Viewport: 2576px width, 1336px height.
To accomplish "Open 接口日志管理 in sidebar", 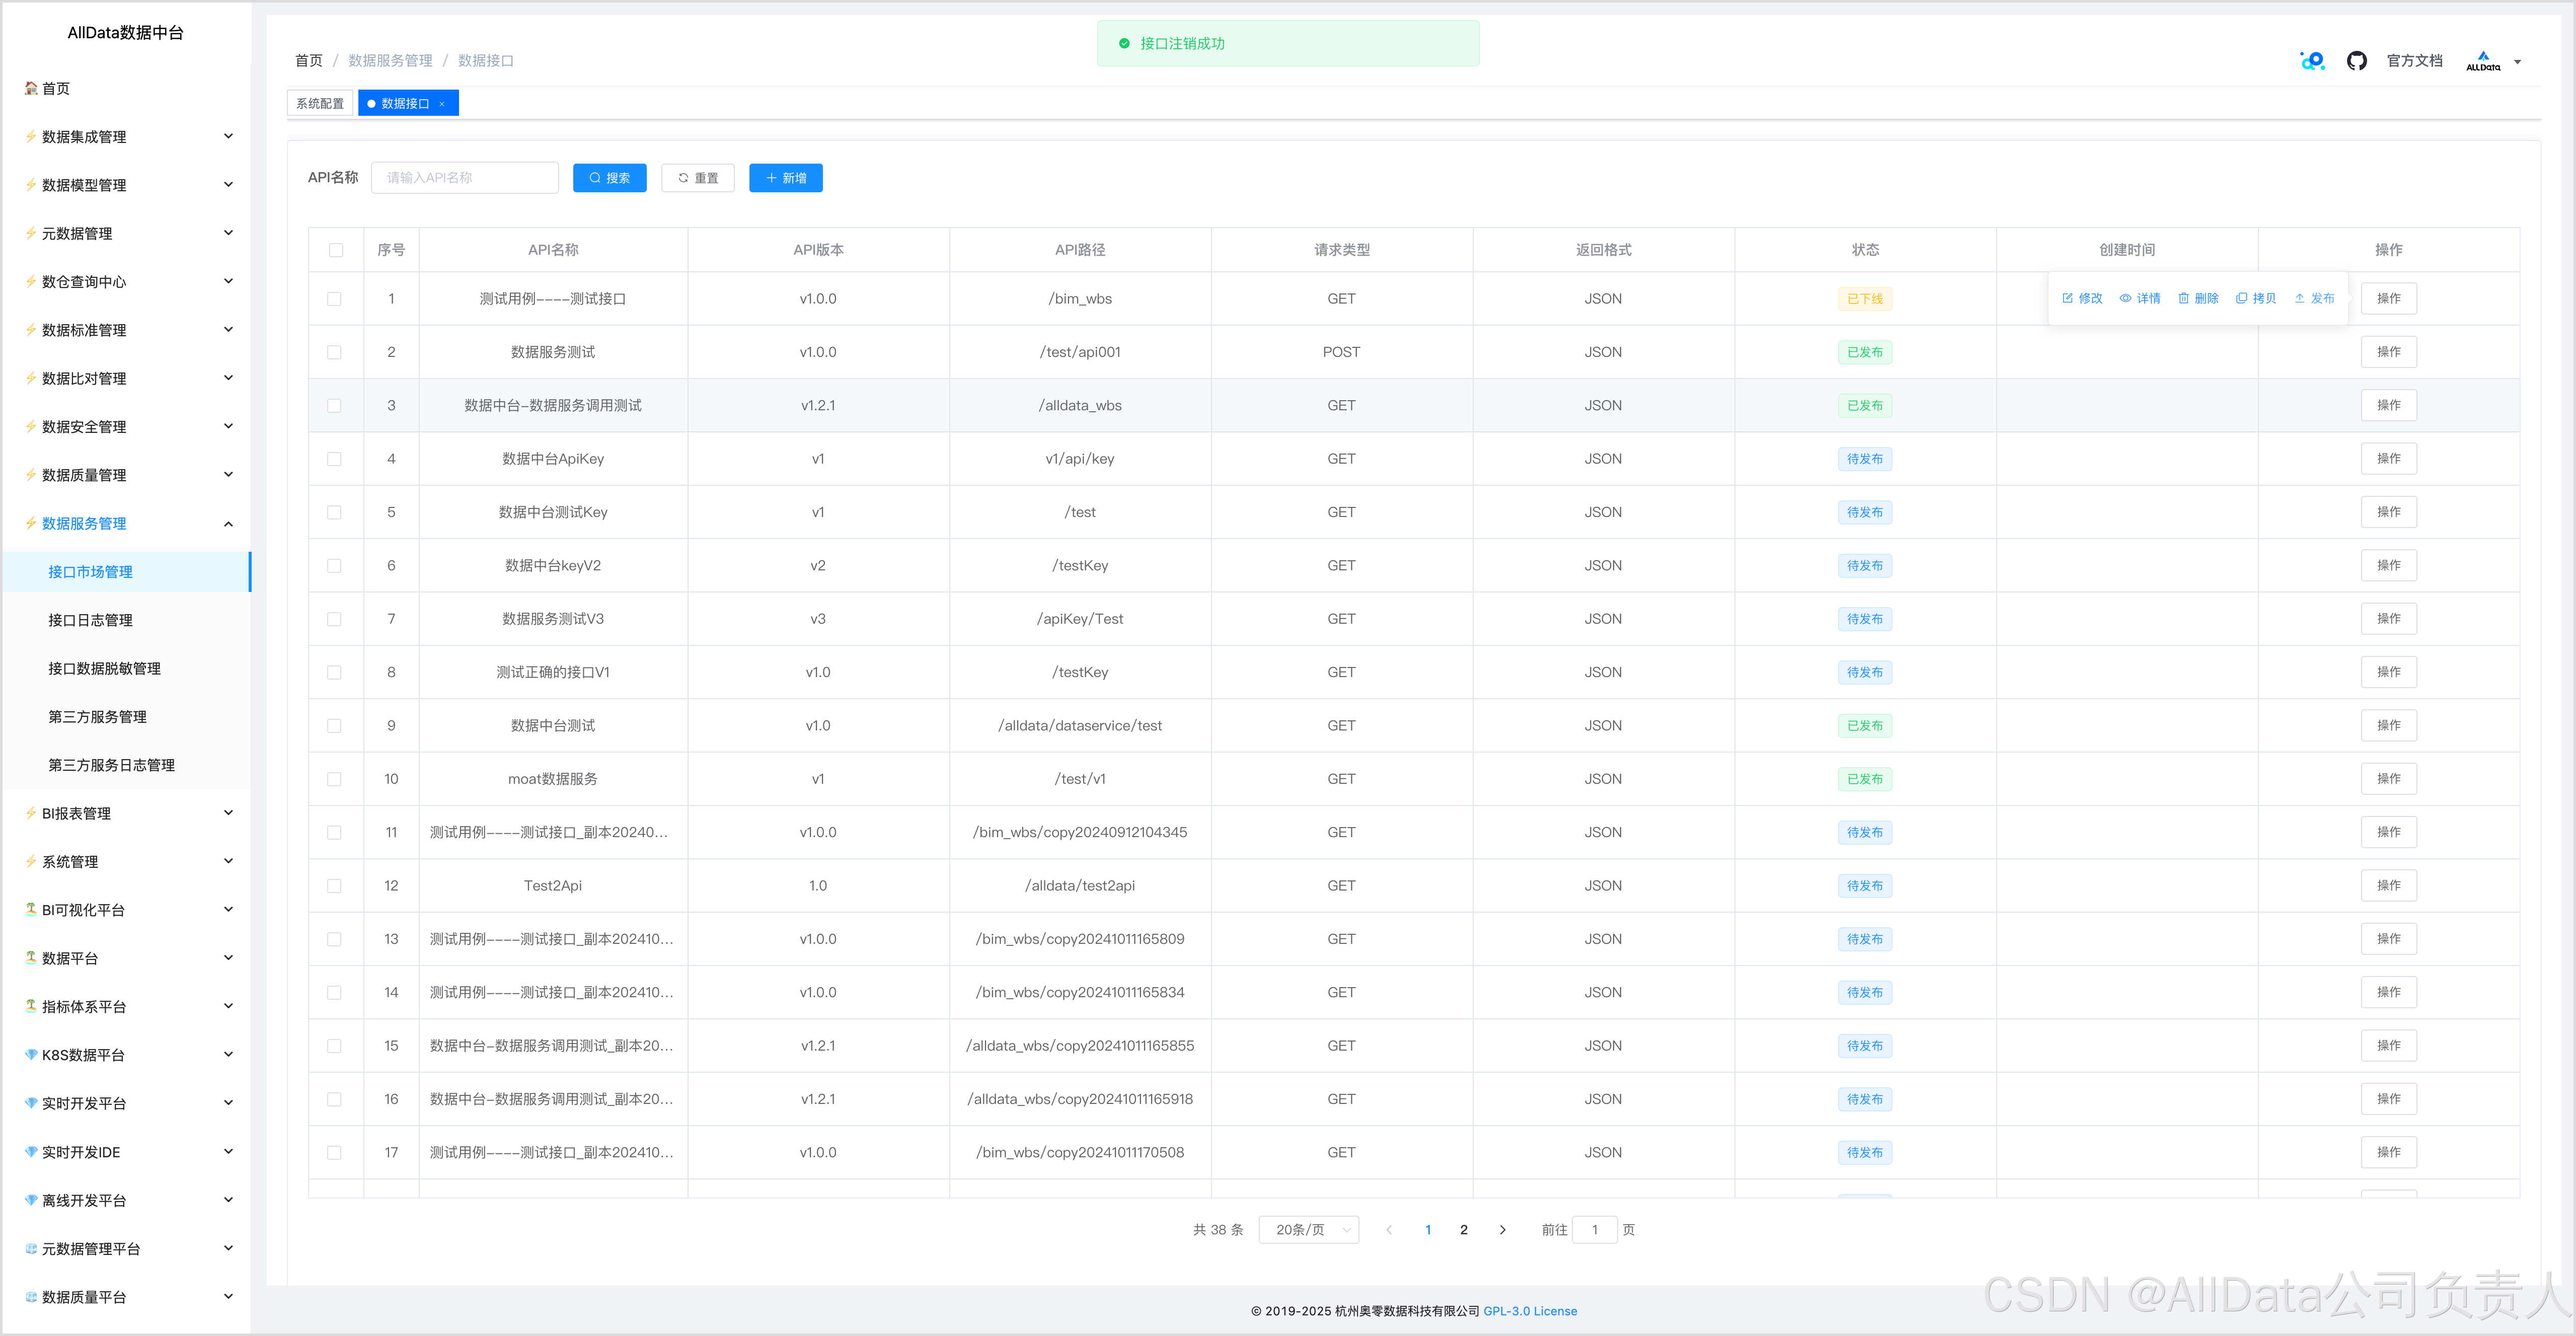I will pyautogui.click(x=91, y=620).
